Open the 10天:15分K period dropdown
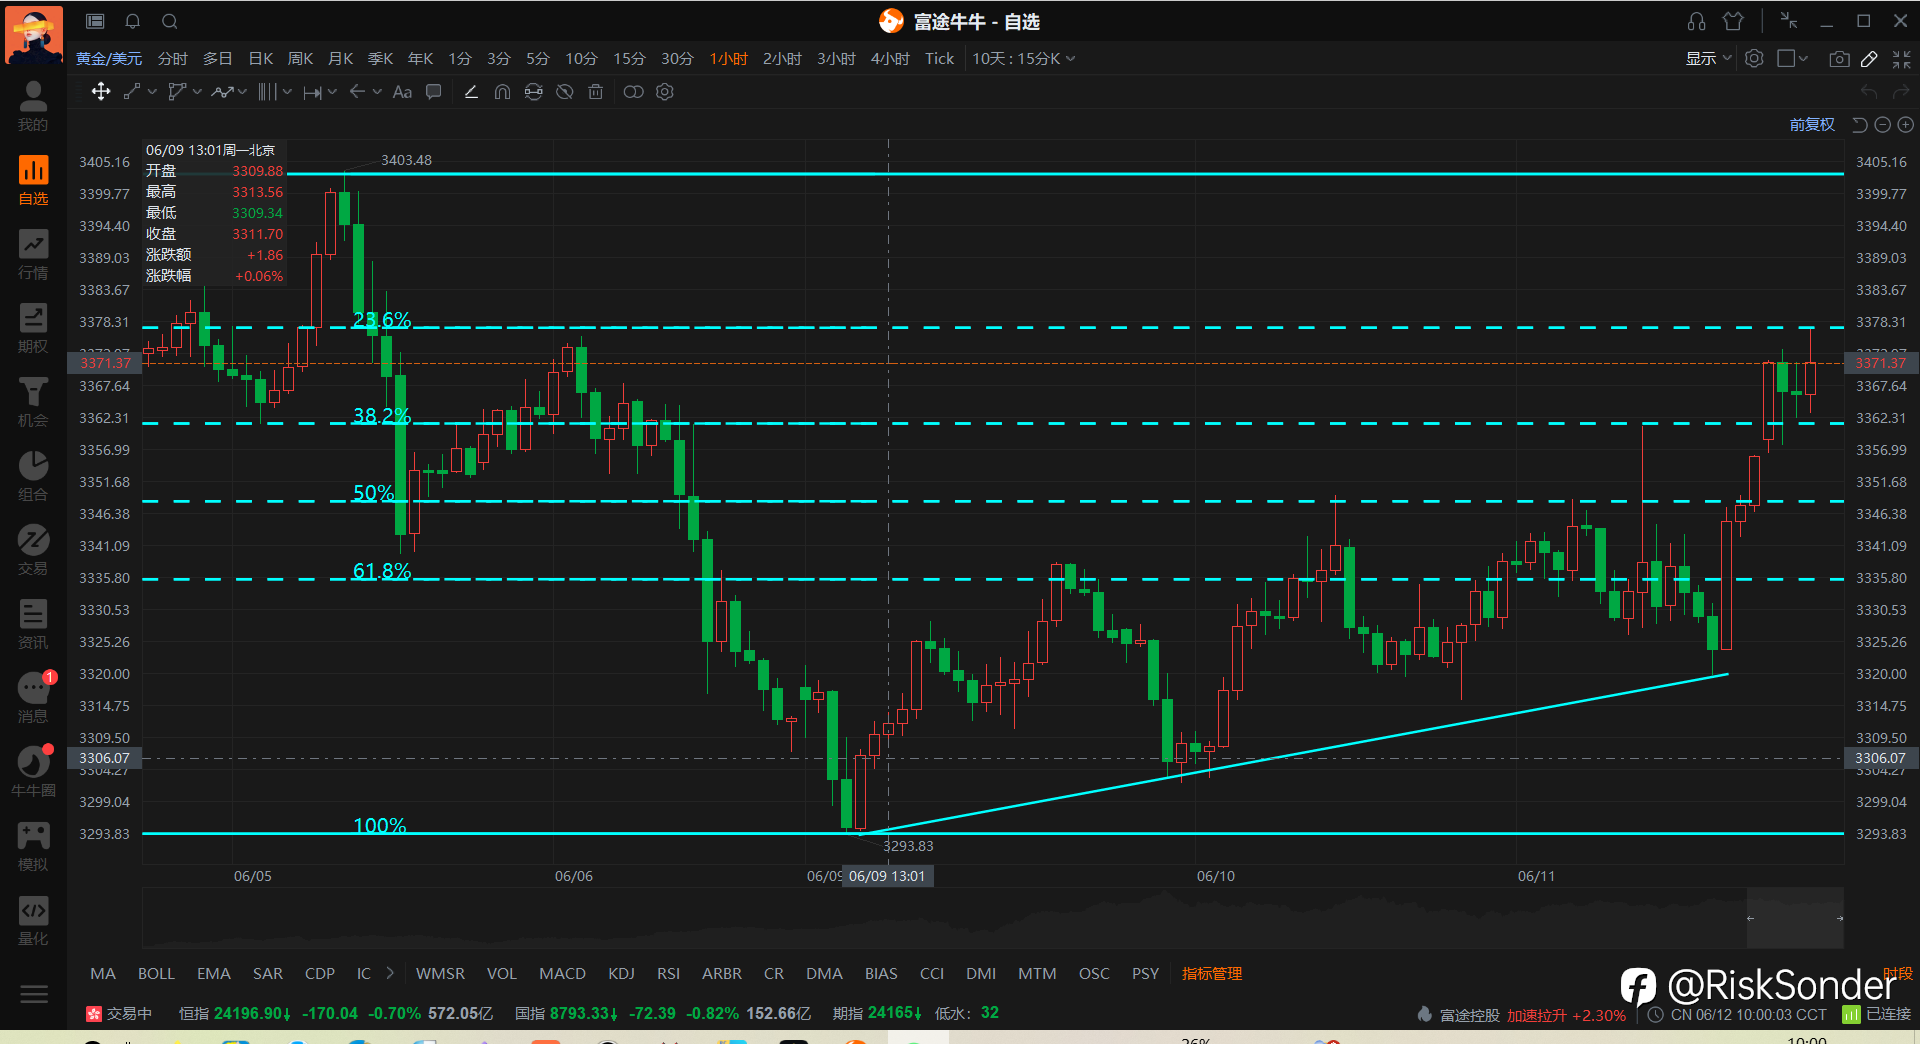 pyautogui.click(x=1024, y=59)
